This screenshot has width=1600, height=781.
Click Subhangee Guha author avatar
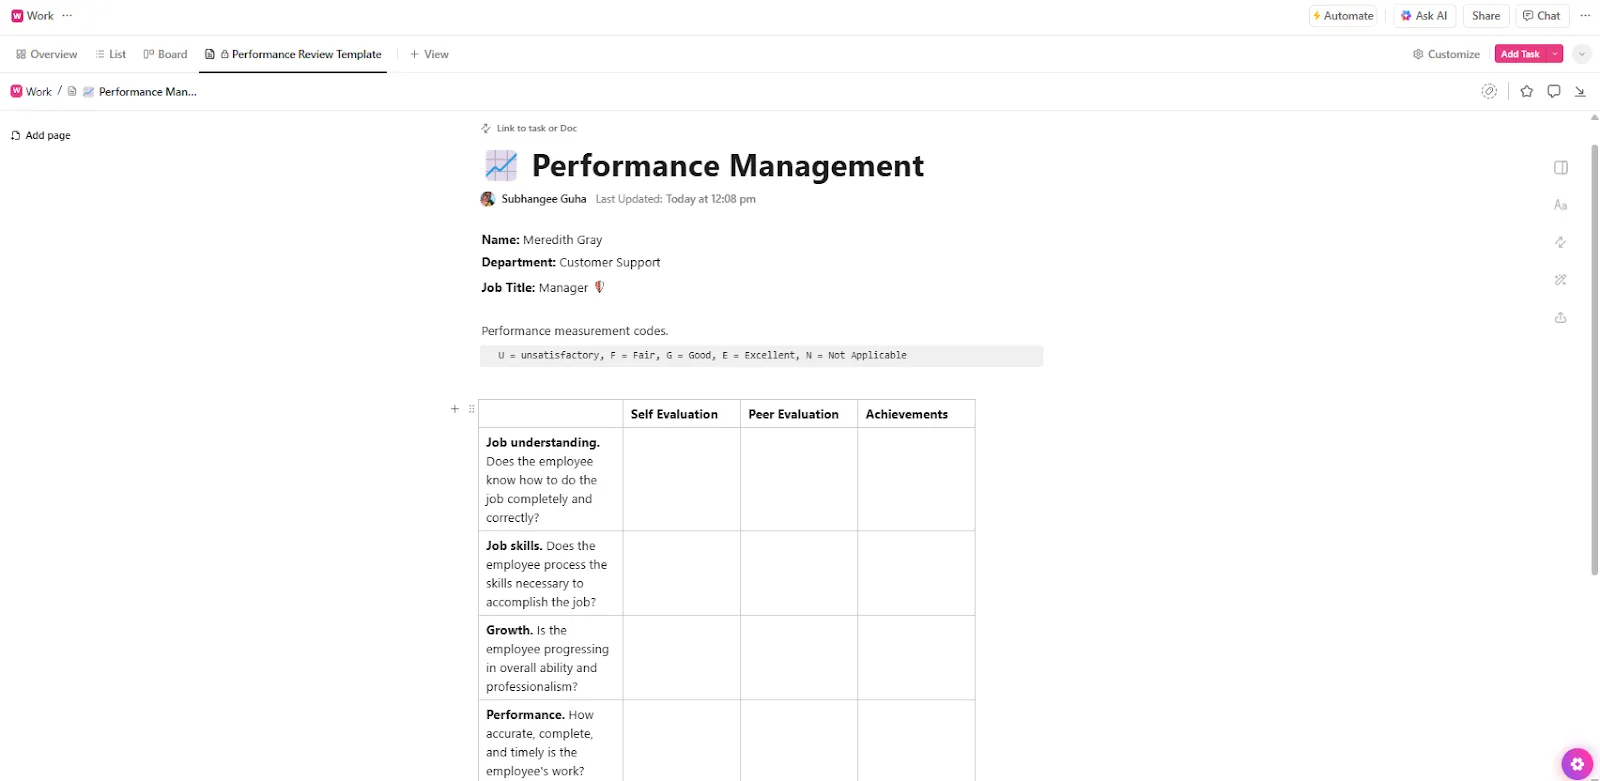point(488,199)
